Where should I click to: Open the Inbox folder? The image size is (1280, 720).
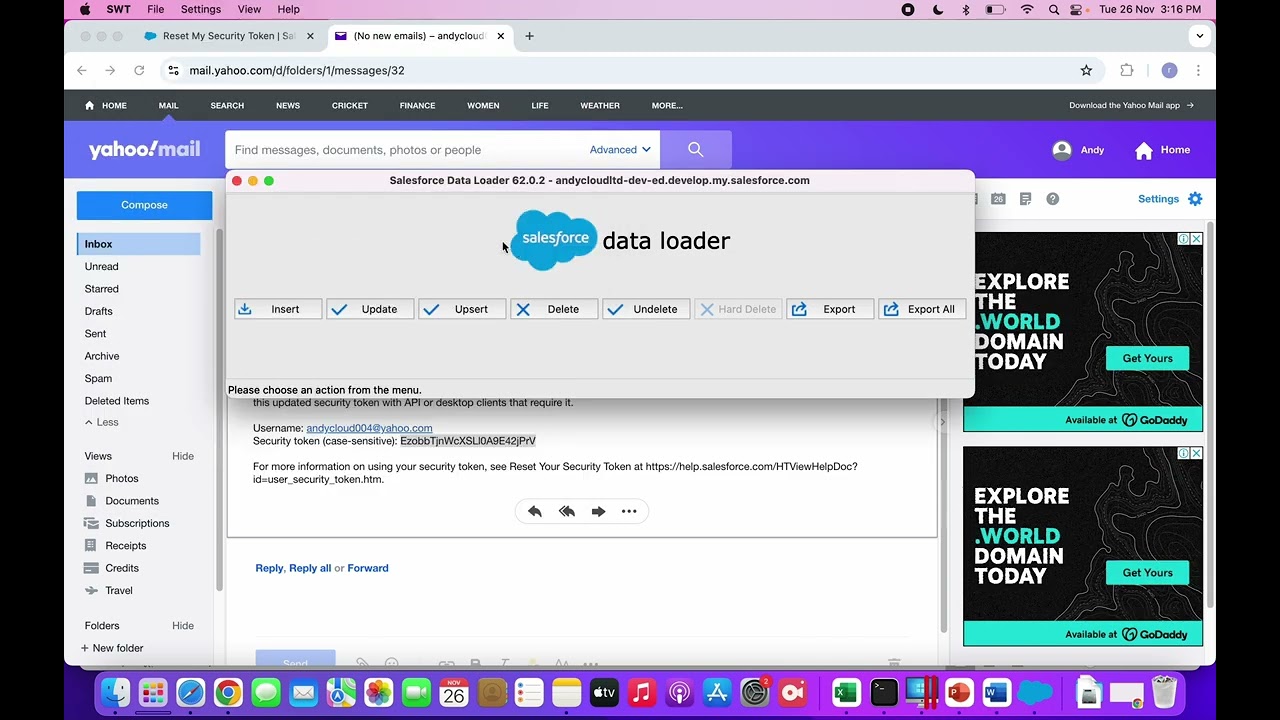[138, 244]
